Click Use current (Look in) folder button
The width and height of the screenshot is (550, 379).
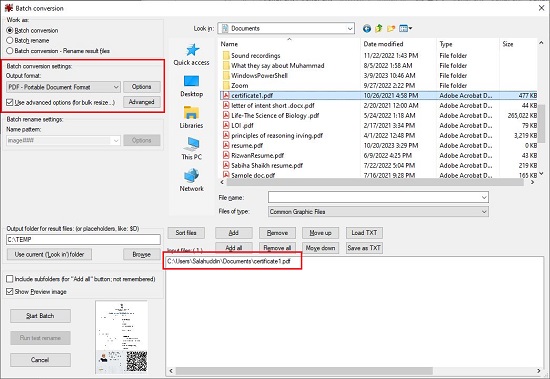coord(49,254)
